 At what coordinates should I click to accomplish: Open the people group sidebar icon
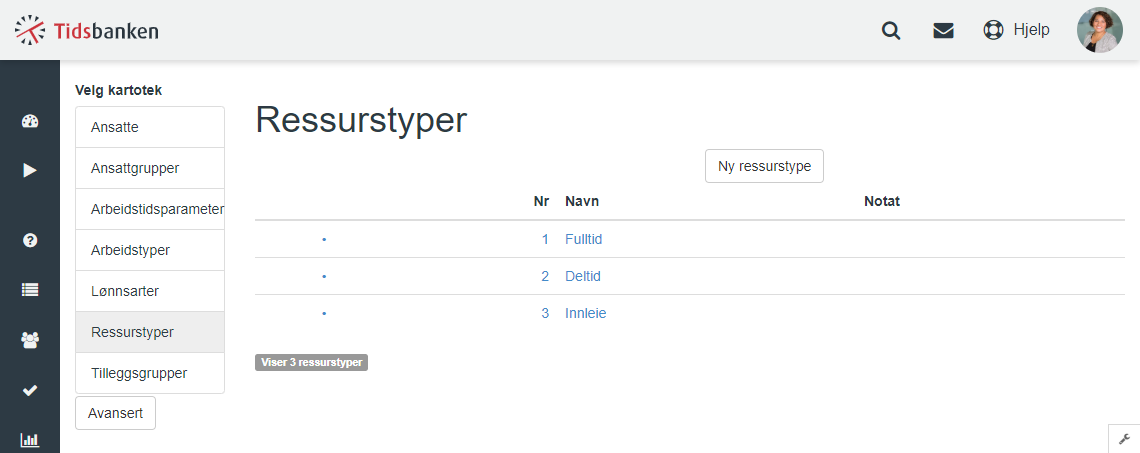[x=30, y=340]
